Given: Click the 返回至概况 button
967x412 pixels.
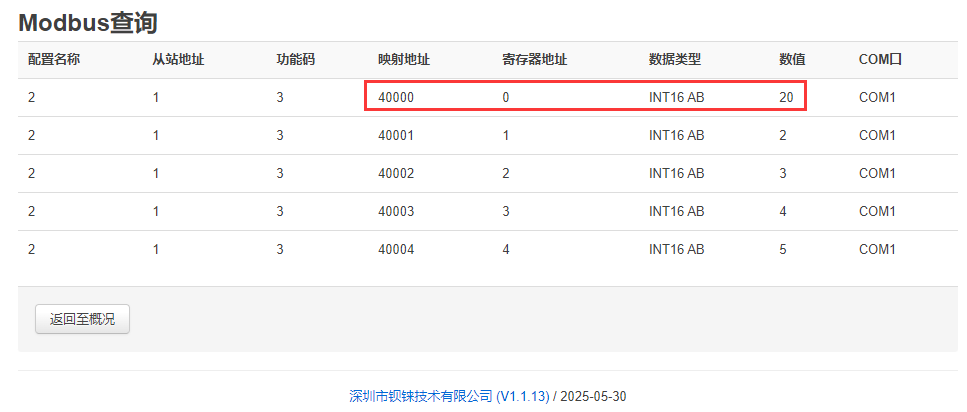Looking at the screenshot, I should pos(83,319).
